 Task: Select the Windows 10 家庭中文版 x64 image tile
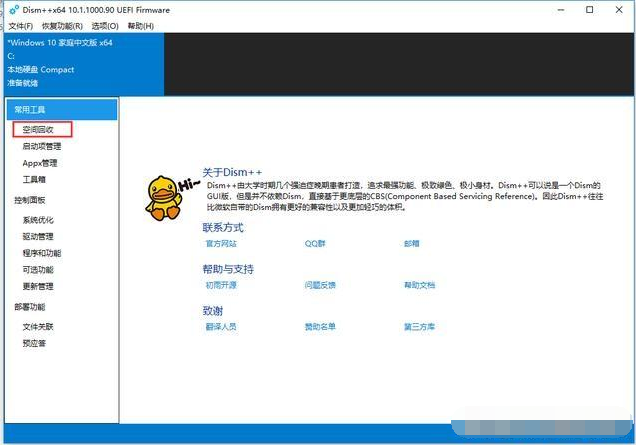coord(84,64)
